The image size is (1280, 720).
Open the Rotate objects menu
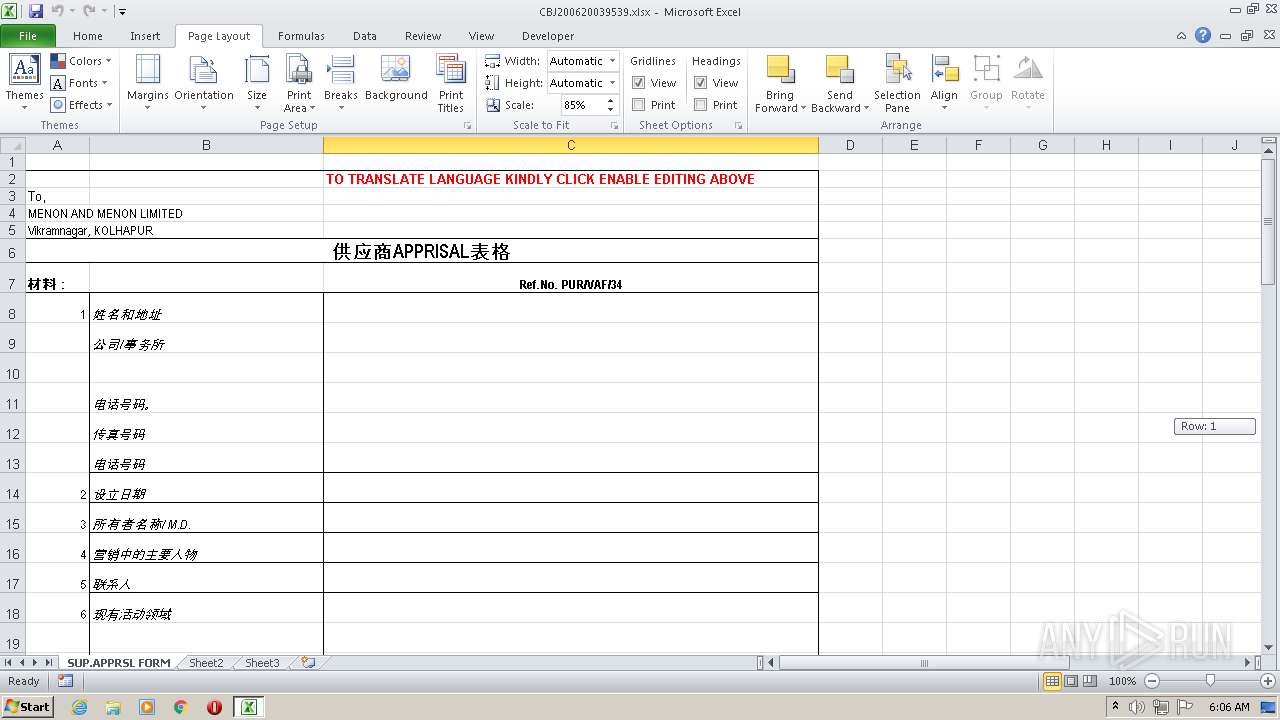coord(1028,83)
